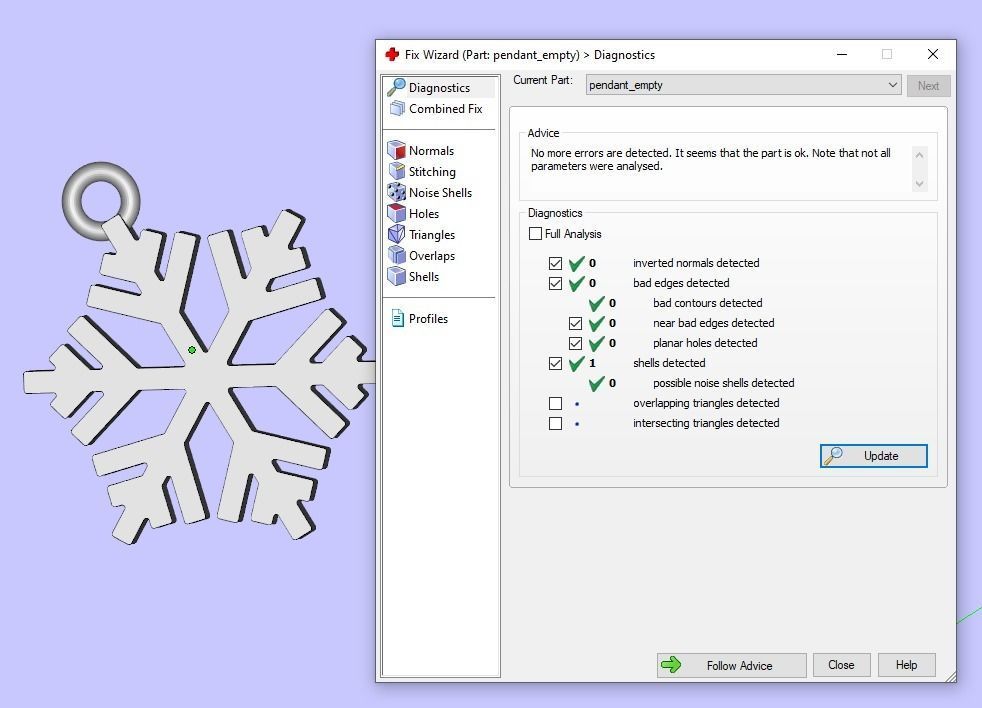This screenshot has height=708, width=982.
Task: Click the green arrow on Follow Advice
Action: pyautogui.click(x=671, y=665)
